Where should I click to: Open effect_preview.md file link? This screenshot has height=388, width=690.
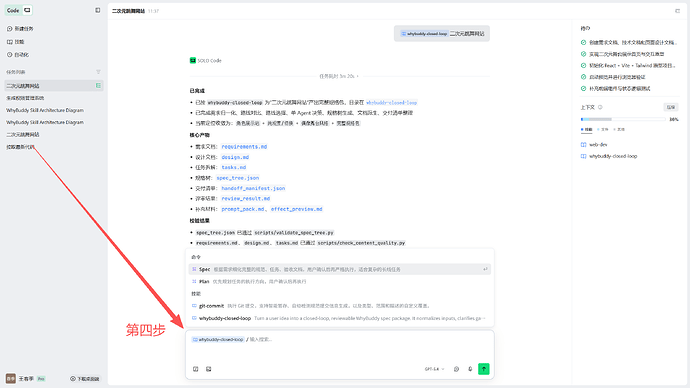tap(297, 209)
